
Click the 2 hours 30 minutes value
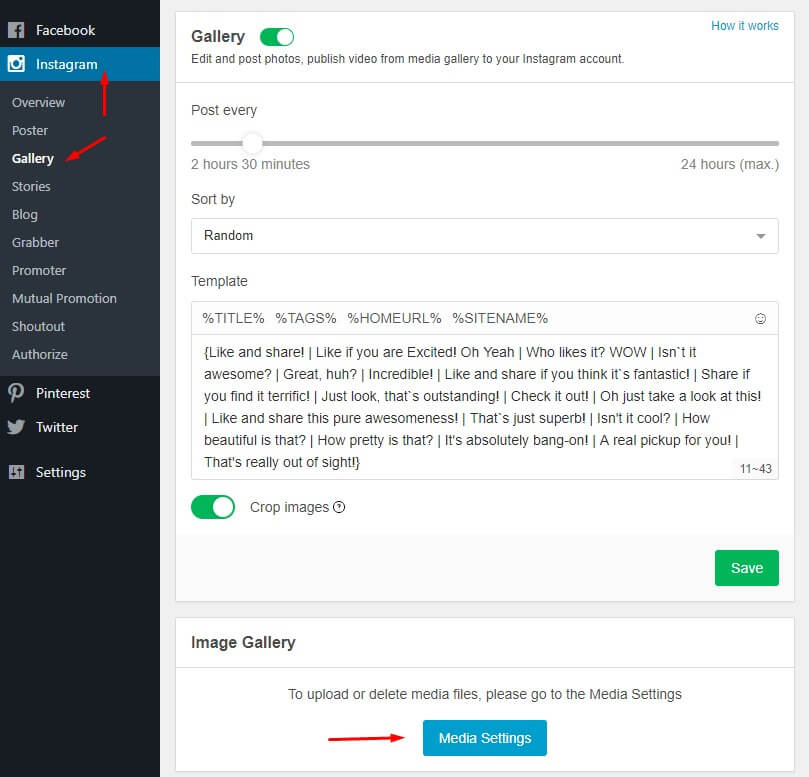tap(250, 164)
